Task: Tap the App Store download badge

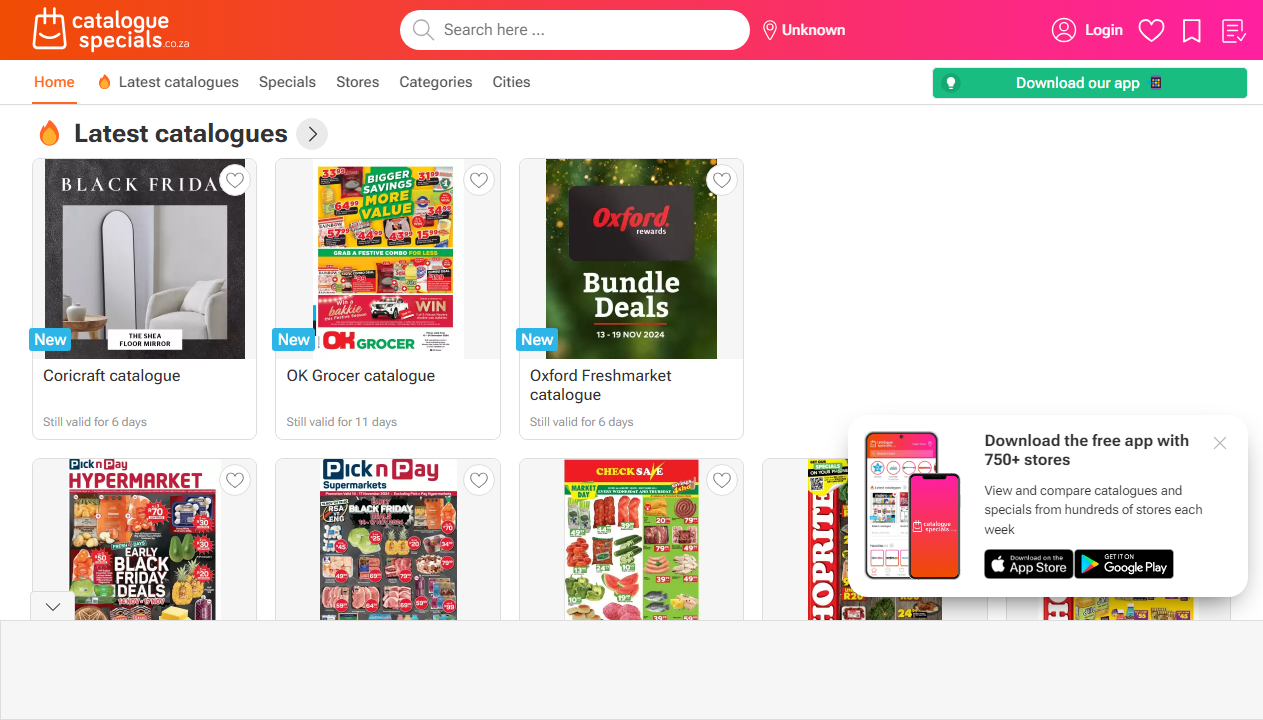Action: [1028, 564]
